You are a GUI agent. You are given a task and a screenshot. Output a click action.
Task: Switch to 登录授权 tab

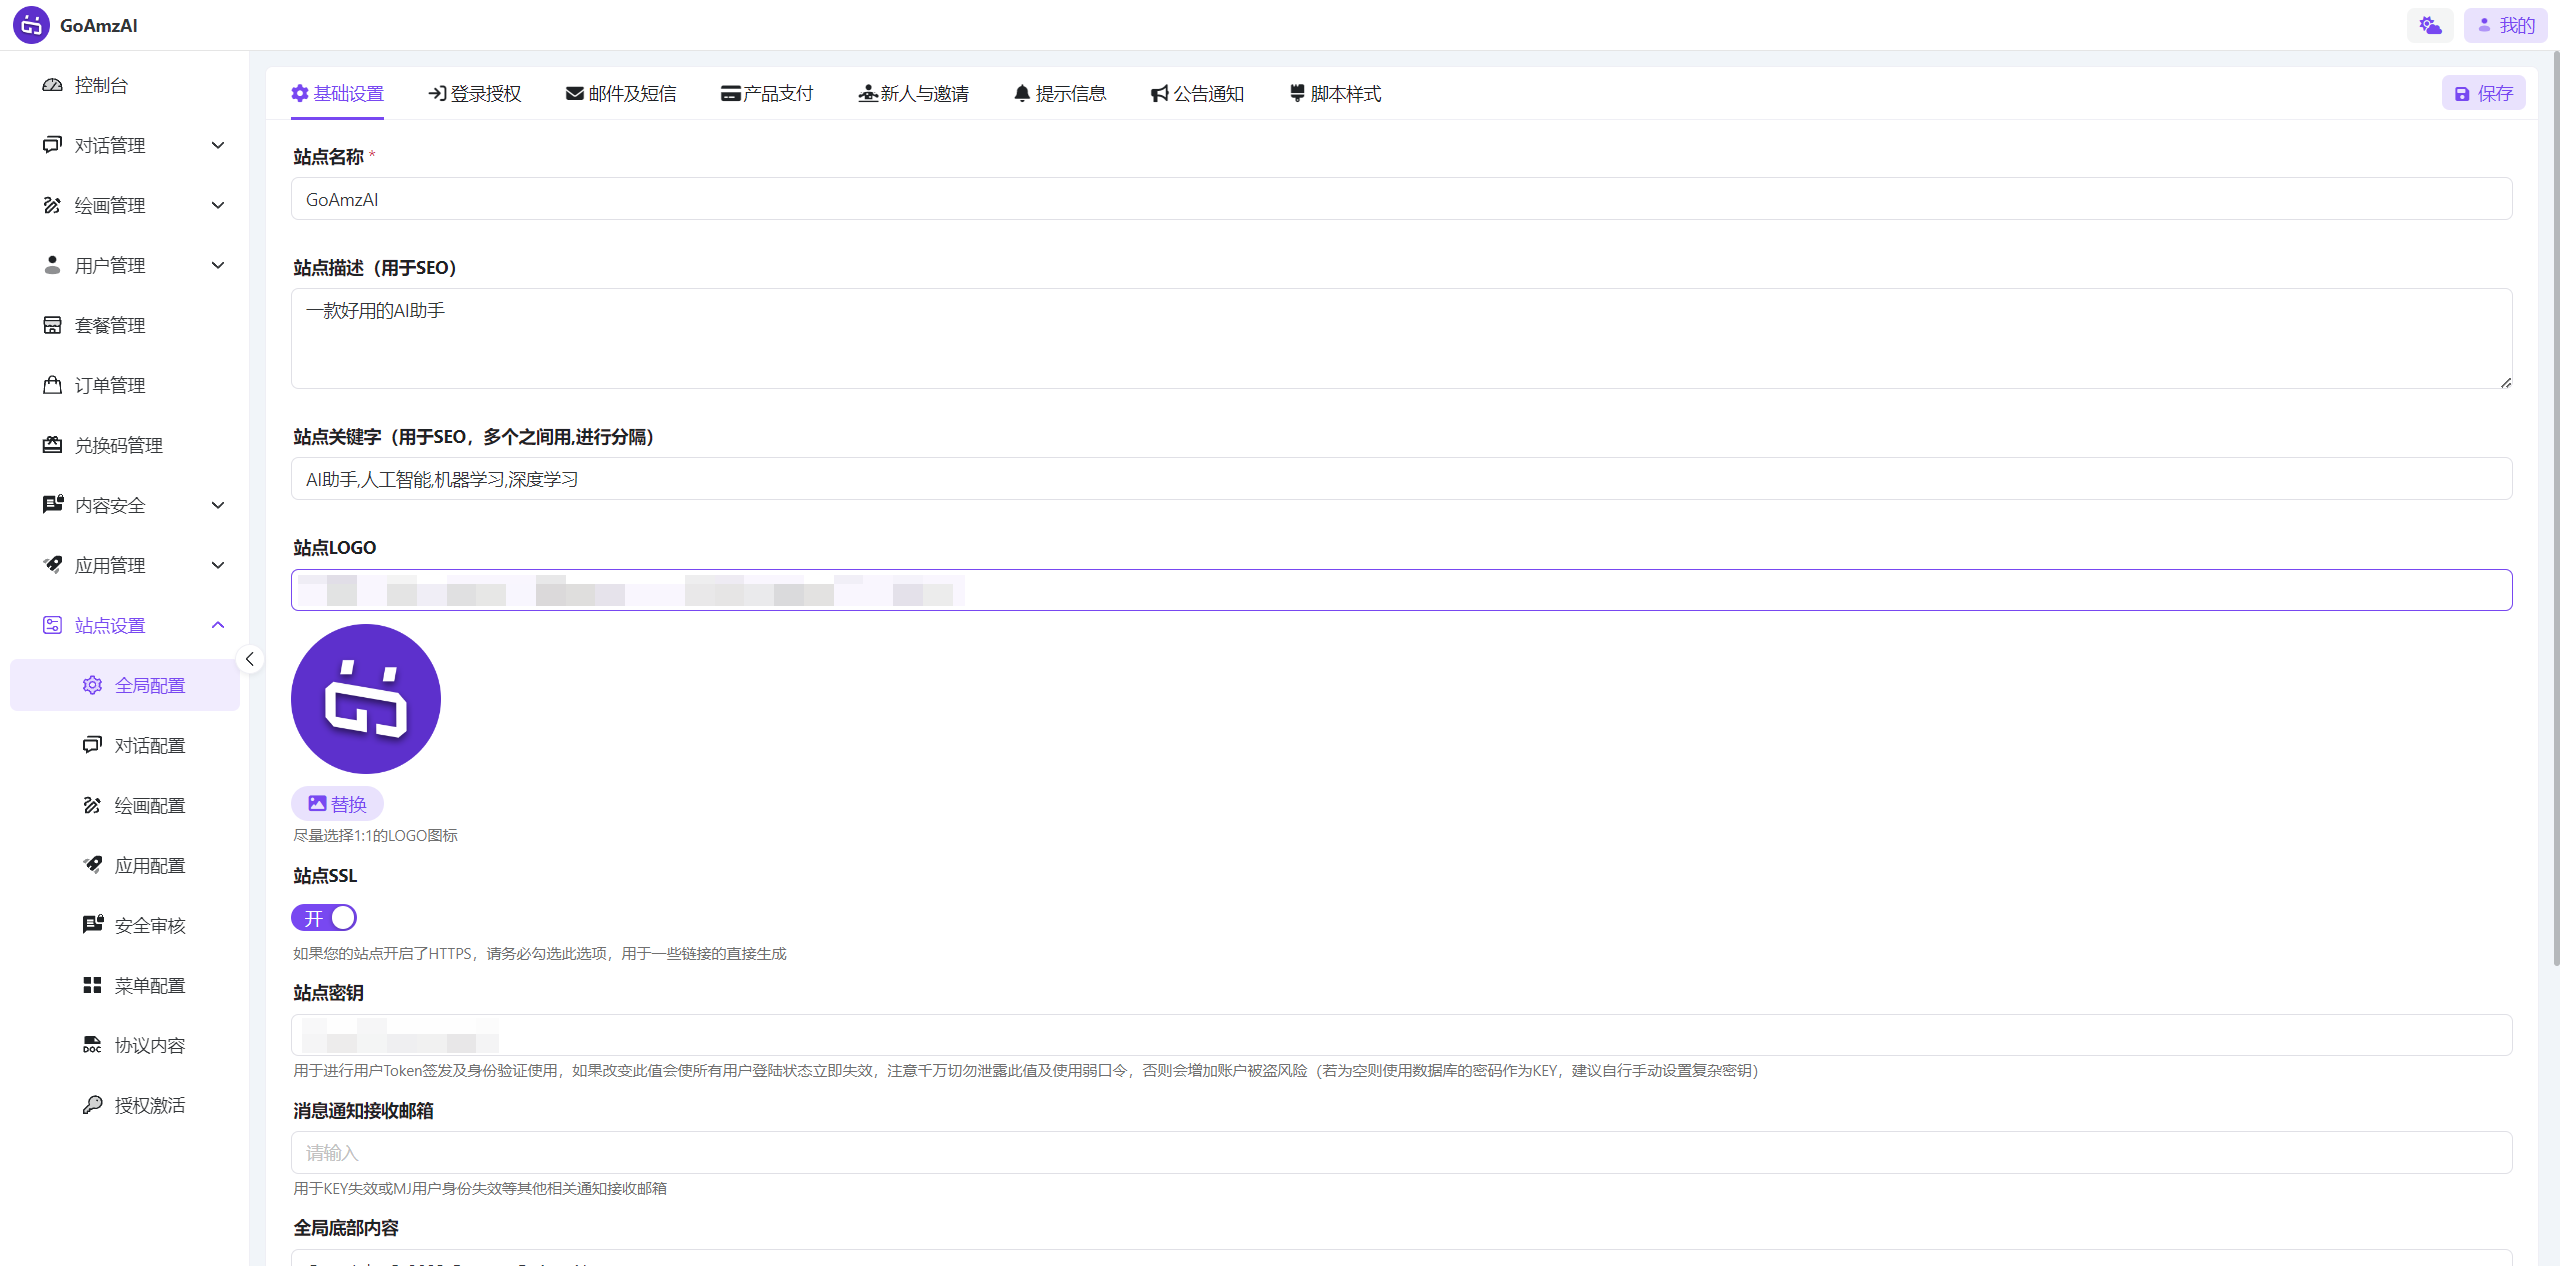click(x=475, y=93)
